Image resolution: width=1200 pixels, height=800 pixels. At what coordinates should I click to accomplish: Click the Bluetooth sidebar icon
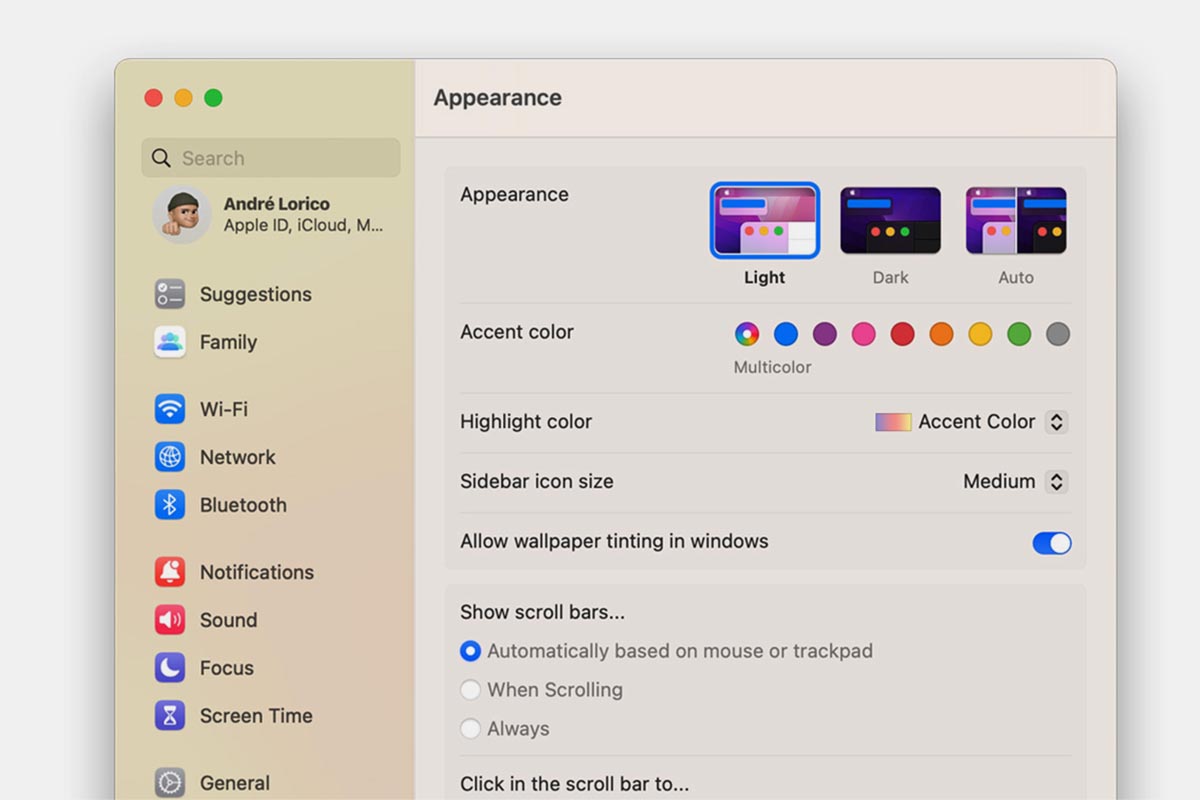[x=170, y=505]
